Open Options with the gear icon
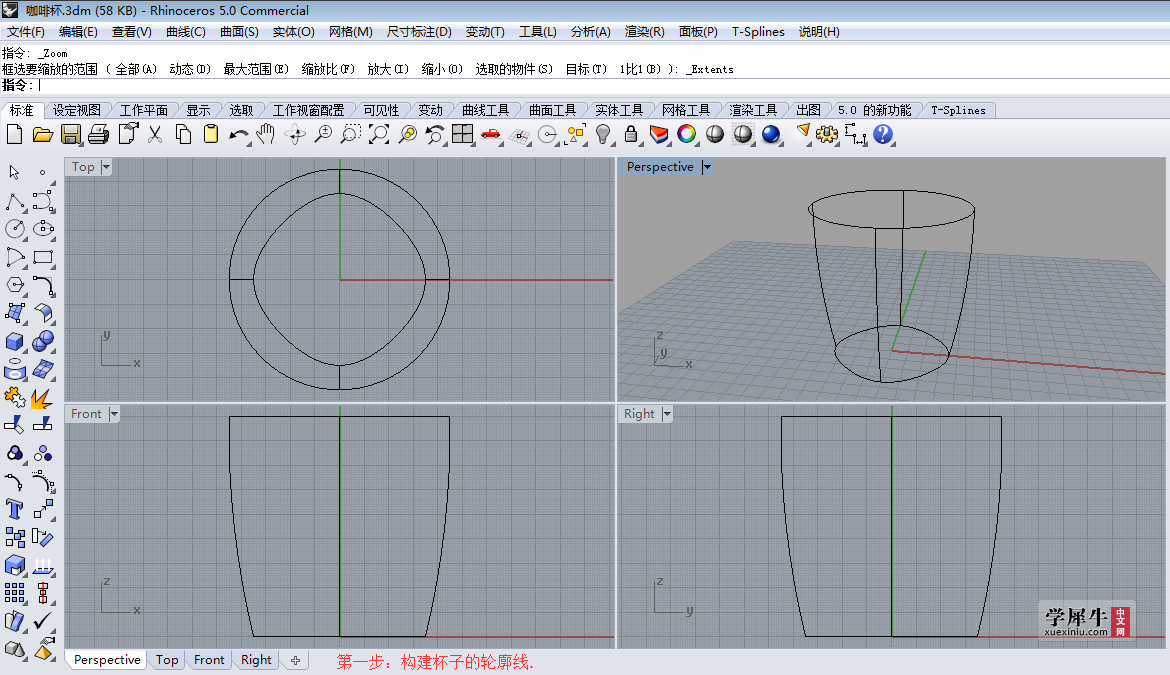1170x675 pixels. point(827,134)
